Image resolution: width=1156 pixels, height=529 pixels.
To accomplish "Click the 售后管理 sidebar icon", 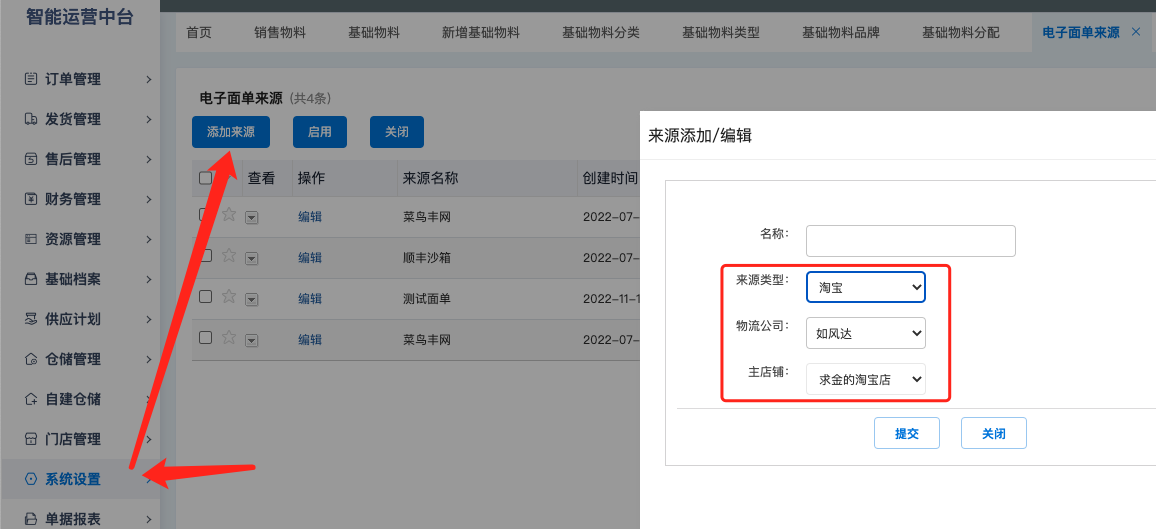I will point(31,159).
